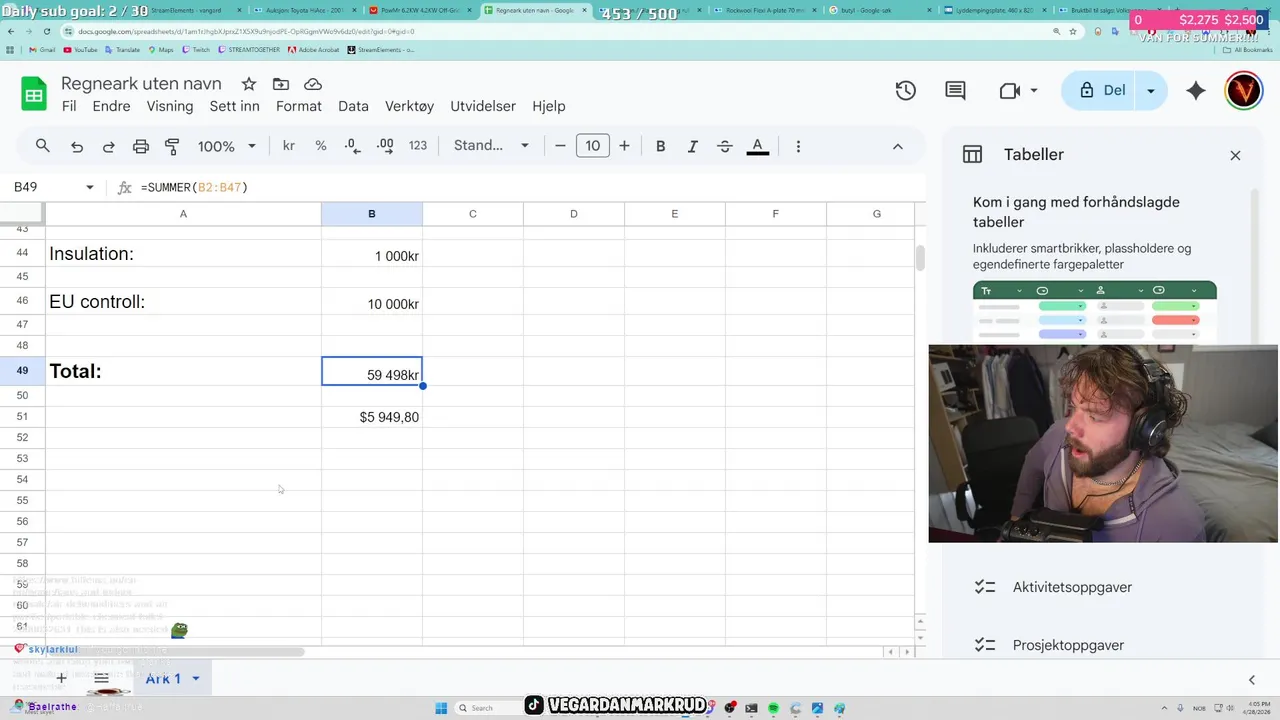Image resolution: width=1280 pixels, height=720 pixels.
Task: Open the Meet camera dropdown arrow
Action: tap(1034, 90)
